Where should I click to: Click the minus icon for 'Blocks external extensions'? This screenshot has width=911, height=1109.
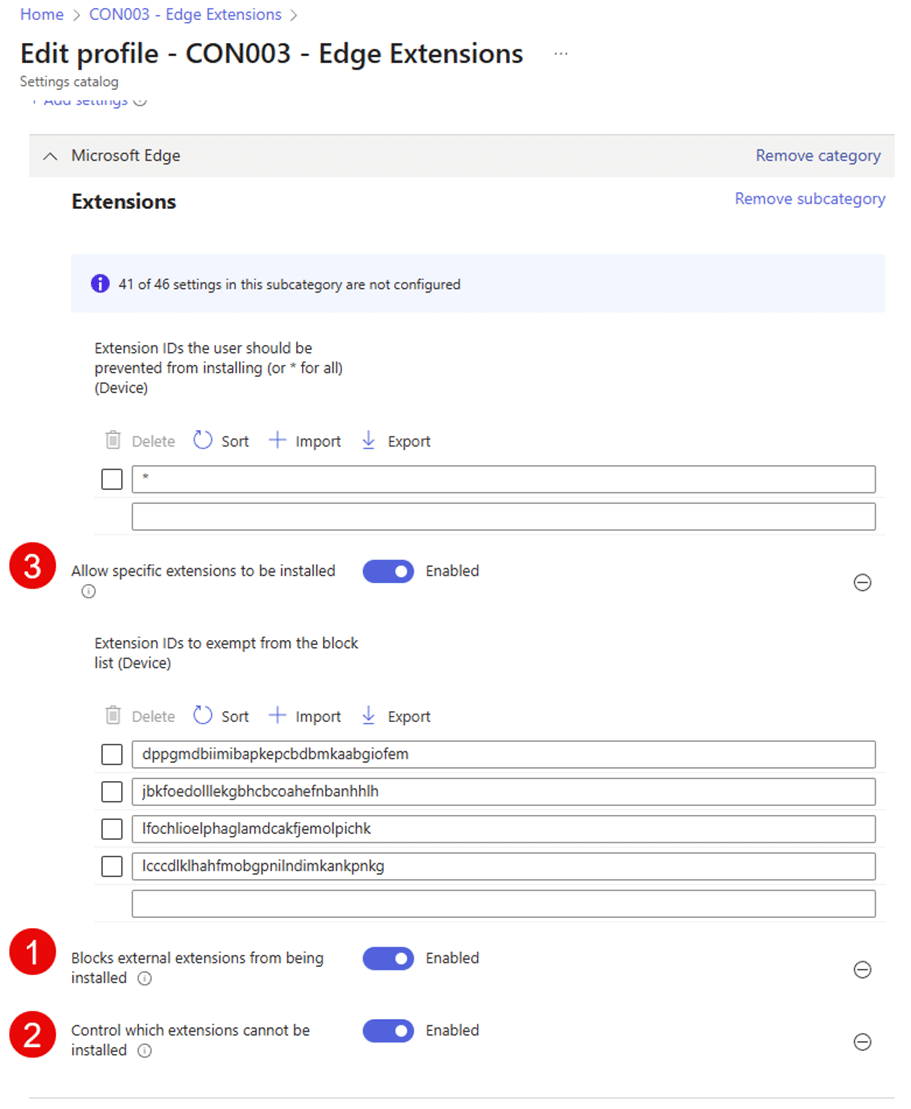click(x=862, y=969)
